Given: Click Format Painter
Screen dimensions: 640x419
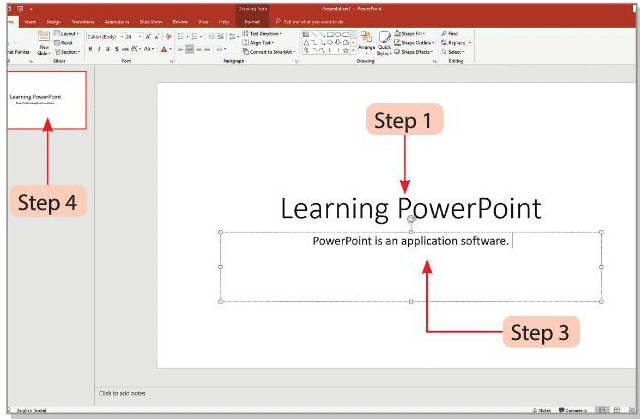Looking at the screenshot, I should (19, 52).
